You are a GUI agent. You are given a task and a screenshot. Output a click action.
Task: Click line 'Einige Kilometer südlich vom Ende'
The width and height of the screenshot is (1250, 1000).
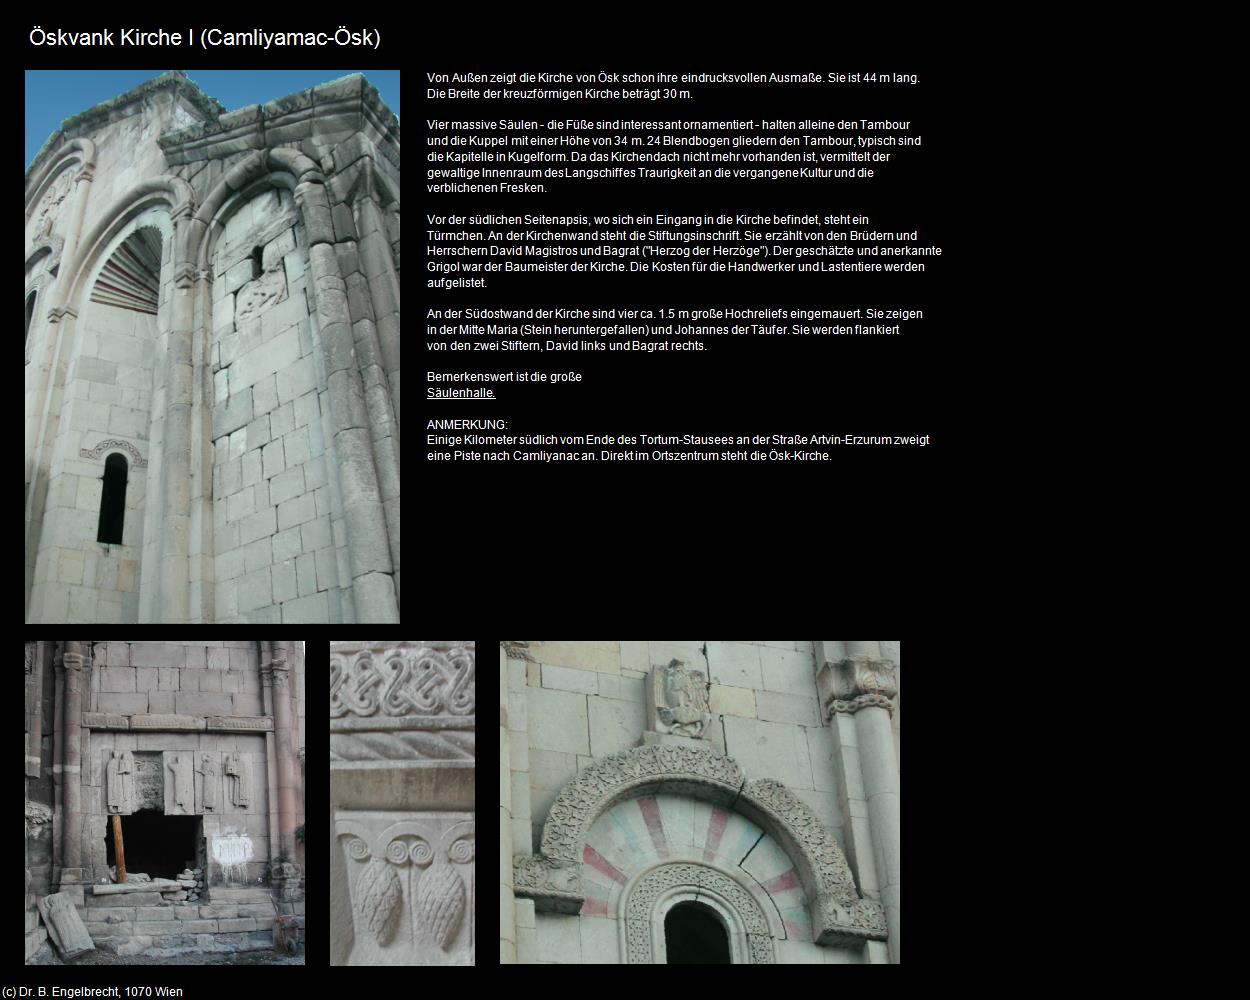678,440
